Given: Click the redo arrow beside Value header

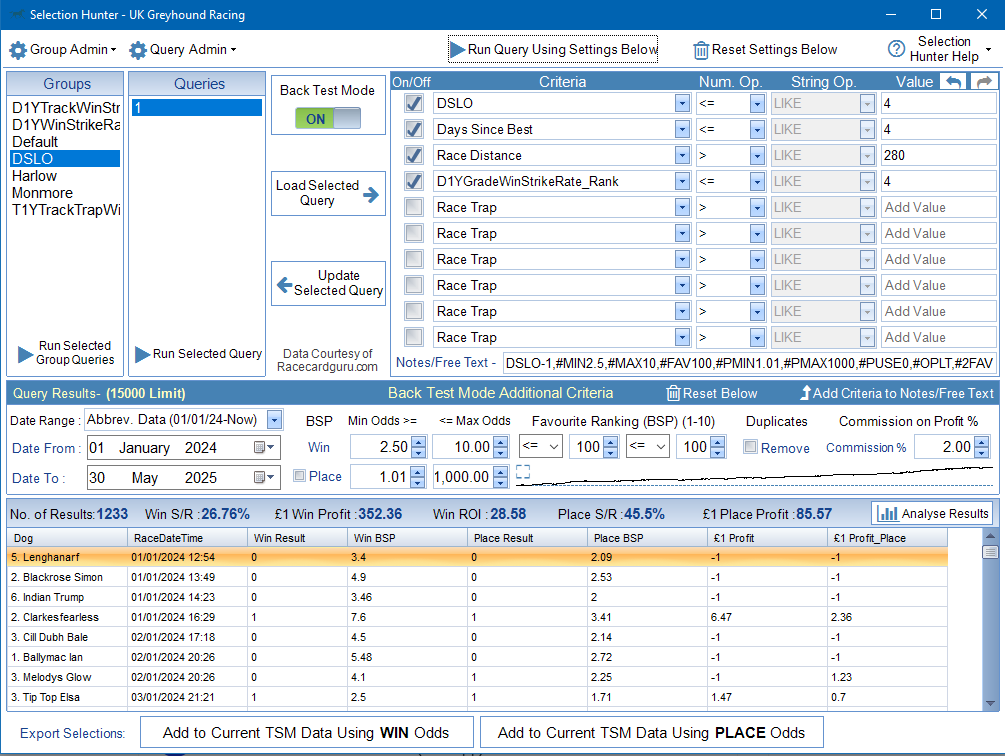Looking at the screenshot, I should [984, 82].
